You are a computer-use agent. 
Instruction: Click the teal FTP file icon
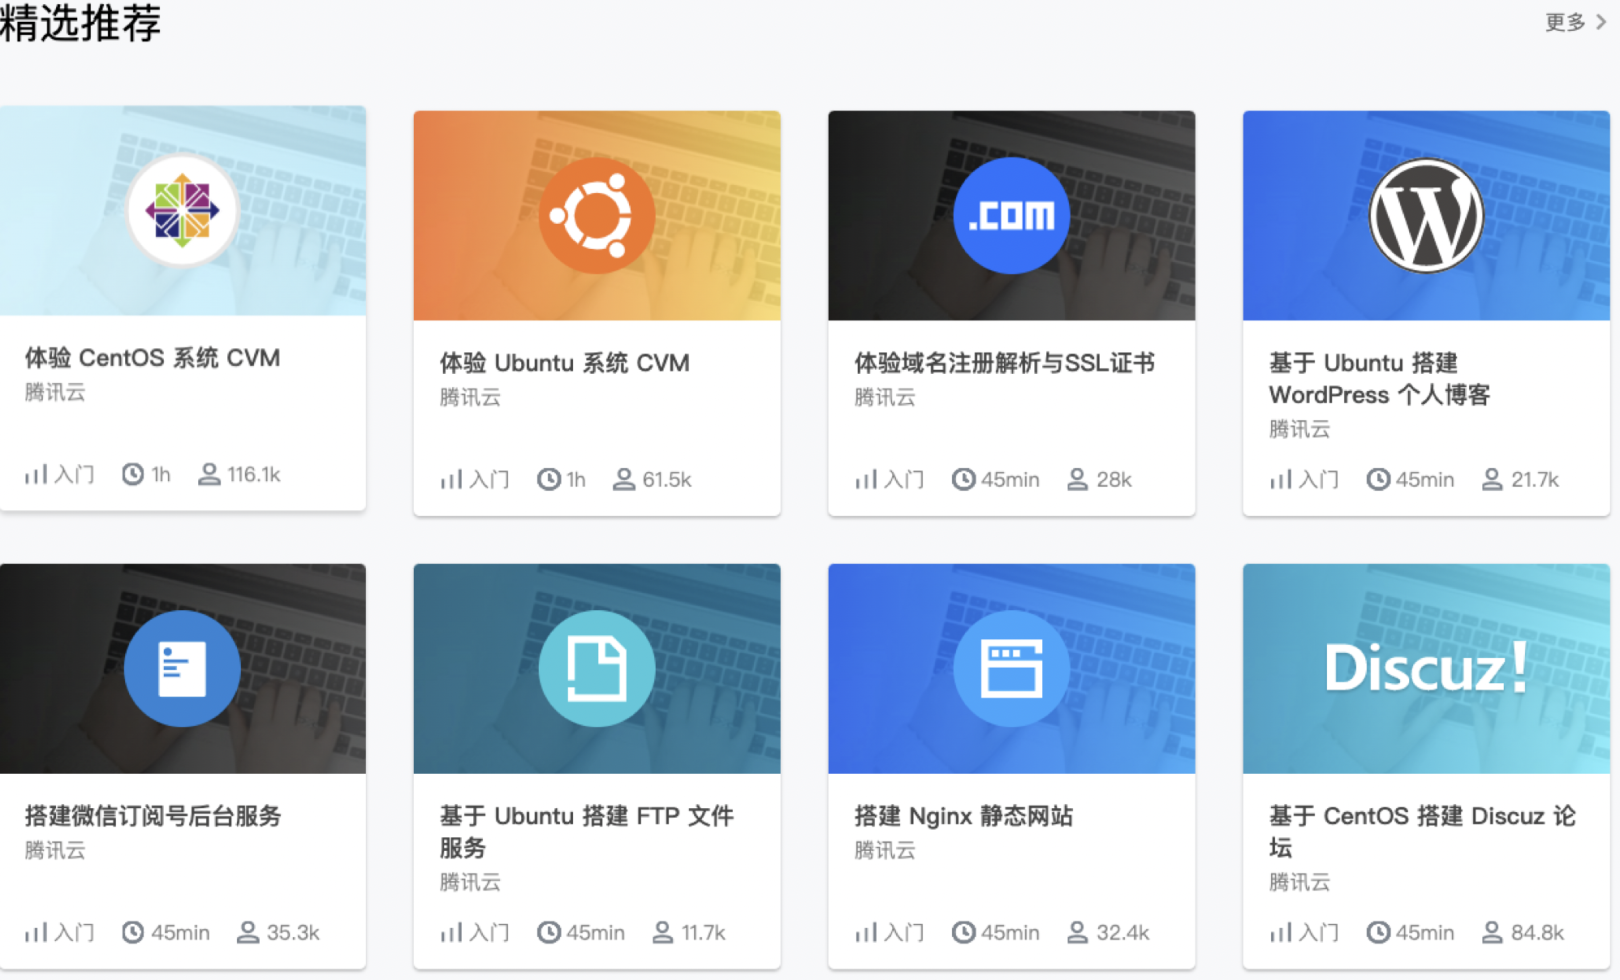(597, 668)
